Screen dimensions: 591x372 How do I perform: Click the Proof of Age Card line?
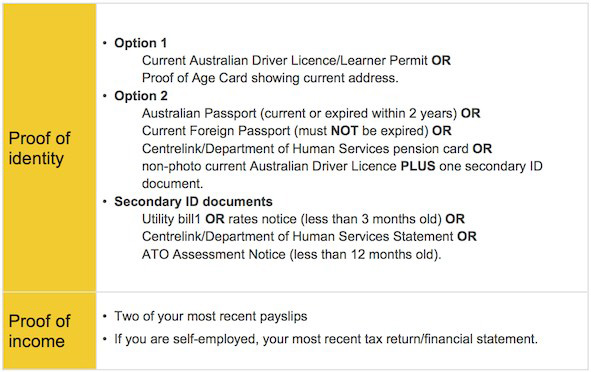click(x=270, y=78)
